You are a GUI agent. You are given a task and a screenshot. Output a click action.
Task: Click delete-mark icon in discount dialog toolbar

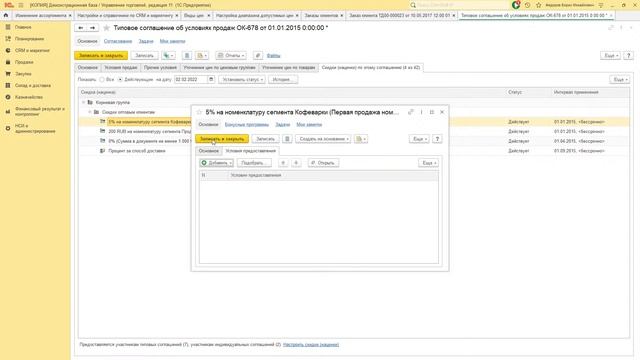(x=287, y=139)
